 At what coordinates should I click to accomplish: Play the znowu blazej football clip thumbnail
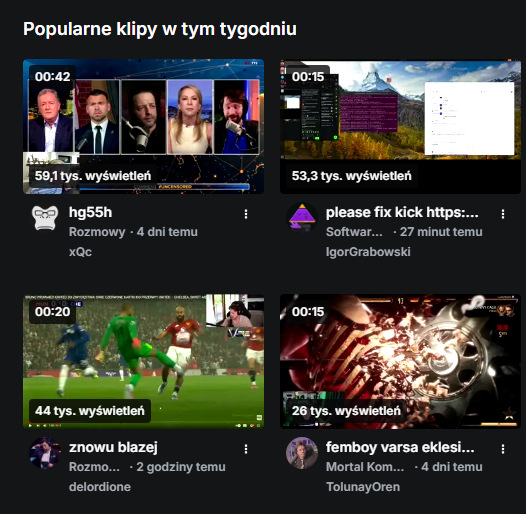click(143, 361)
